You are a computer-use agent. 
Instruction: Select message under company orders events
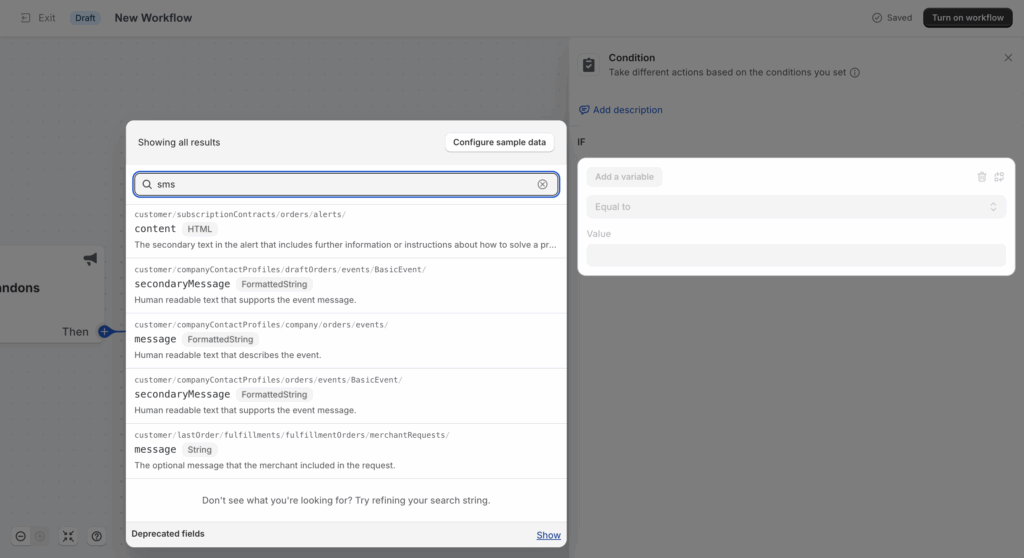(346, 341)
